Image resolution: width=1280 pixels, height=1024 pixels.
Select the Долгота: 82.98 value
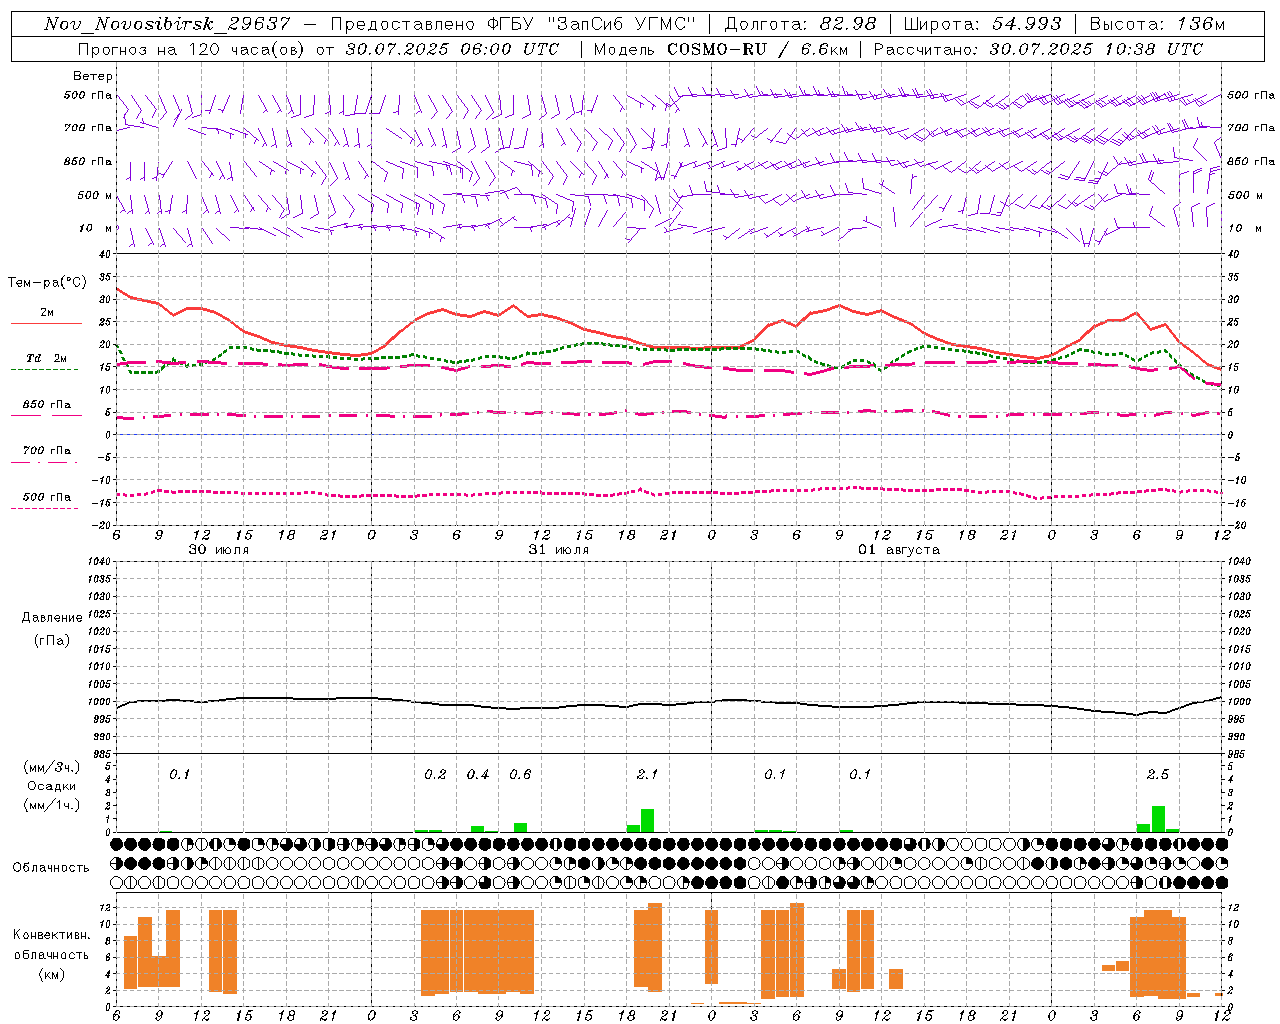pos(800,24)
